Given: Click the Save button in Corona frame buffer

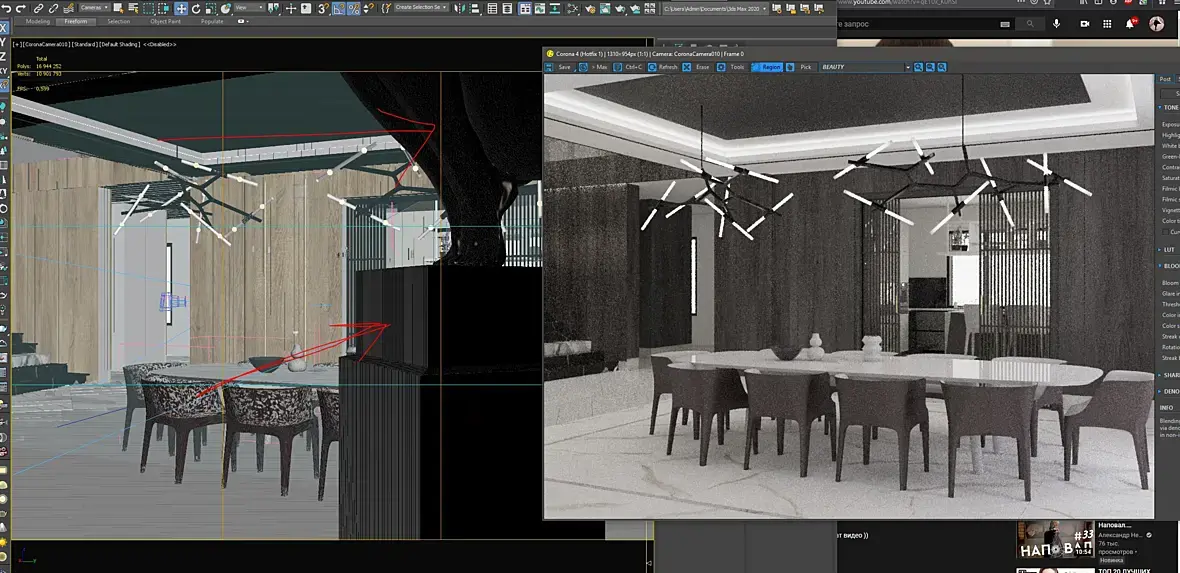Looking at the screenshot, I should click(564, 67).
